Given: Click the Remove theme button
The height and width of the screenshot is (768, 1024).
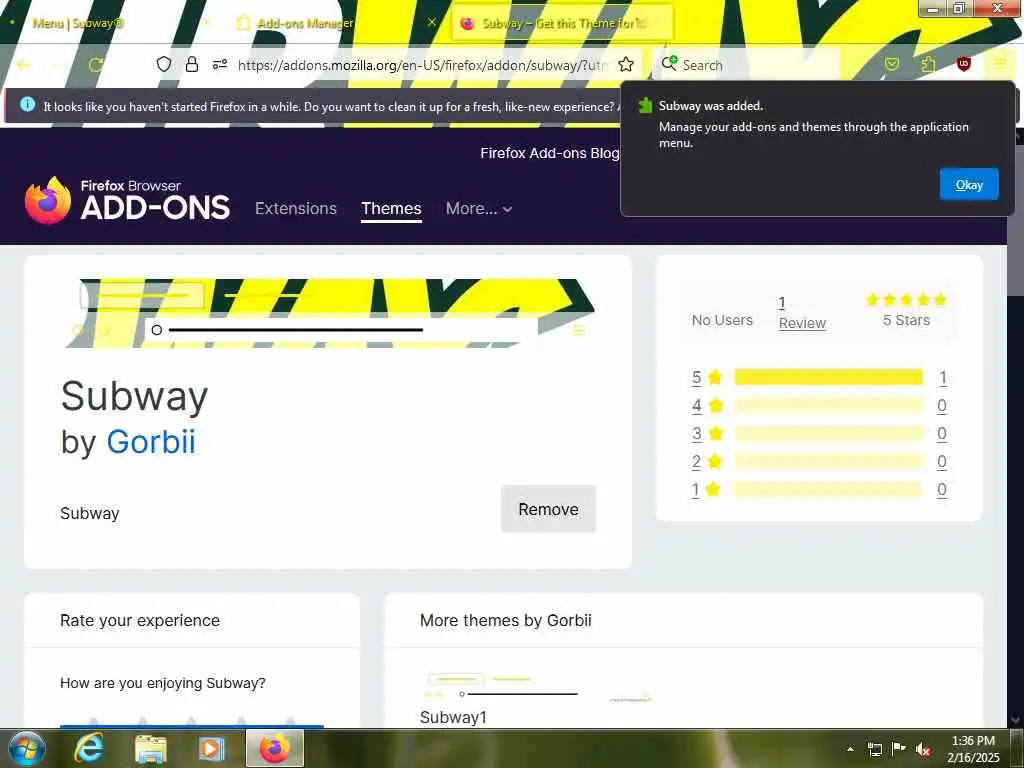Looking at the screenshot, I should pyautogui.click(x=548, y=509).
